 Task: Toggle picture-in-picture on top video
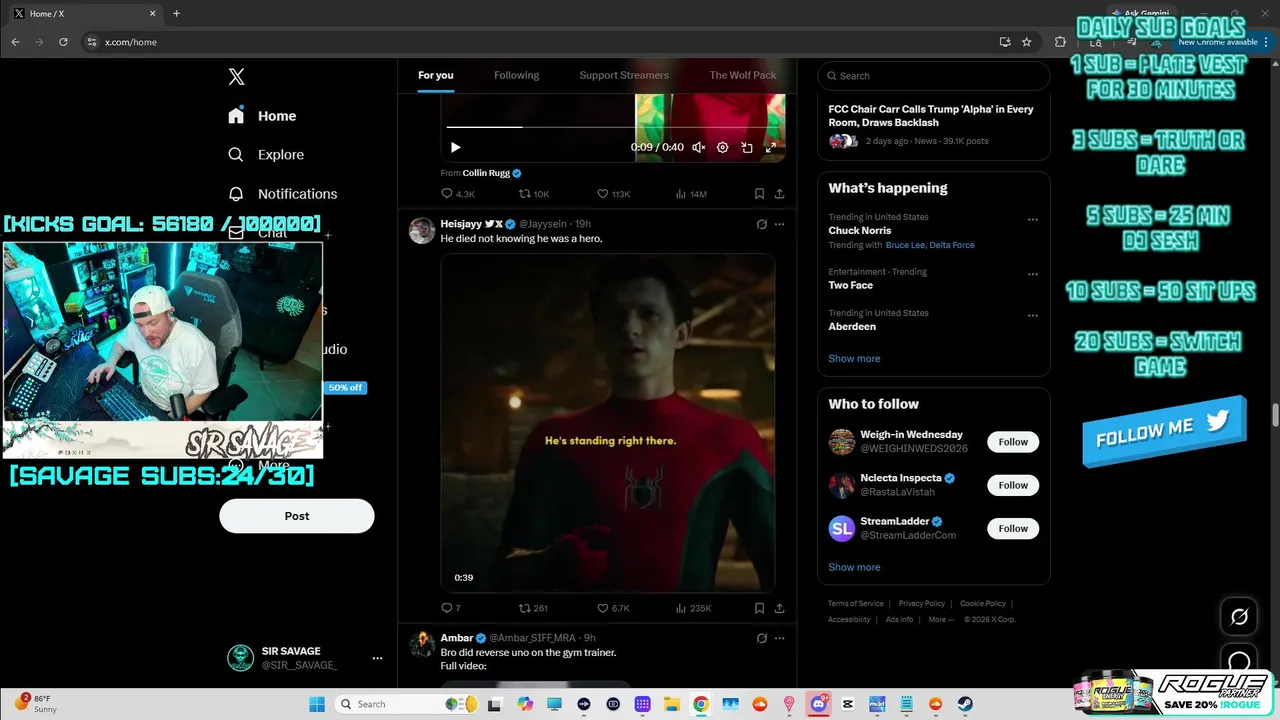(747, 147)
